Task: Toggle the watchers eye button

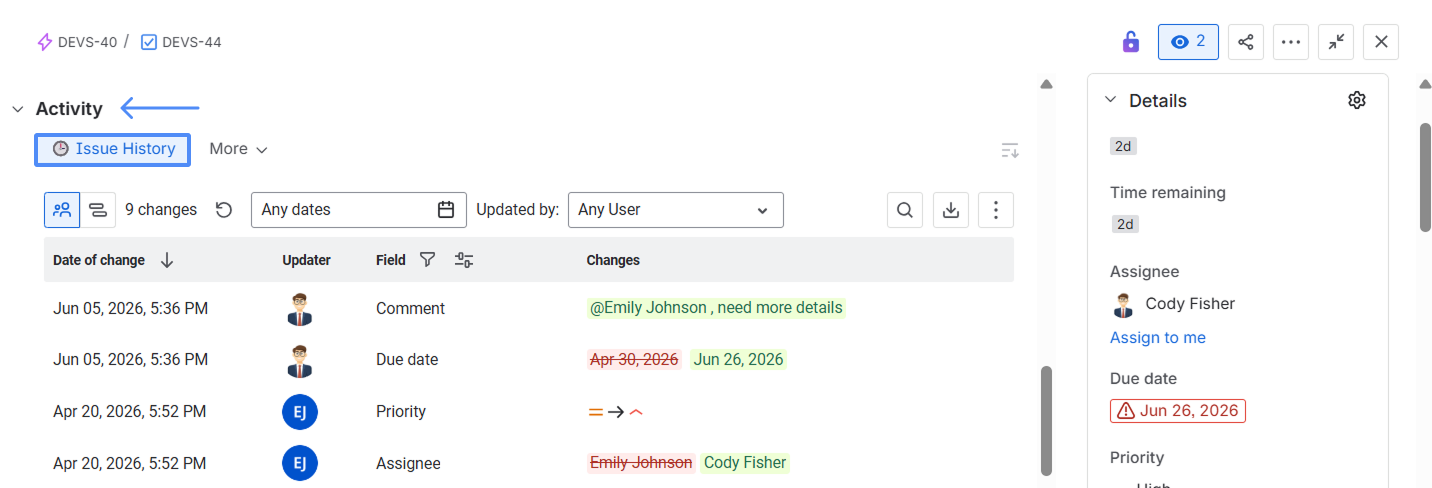Action: pos(1188,42)
